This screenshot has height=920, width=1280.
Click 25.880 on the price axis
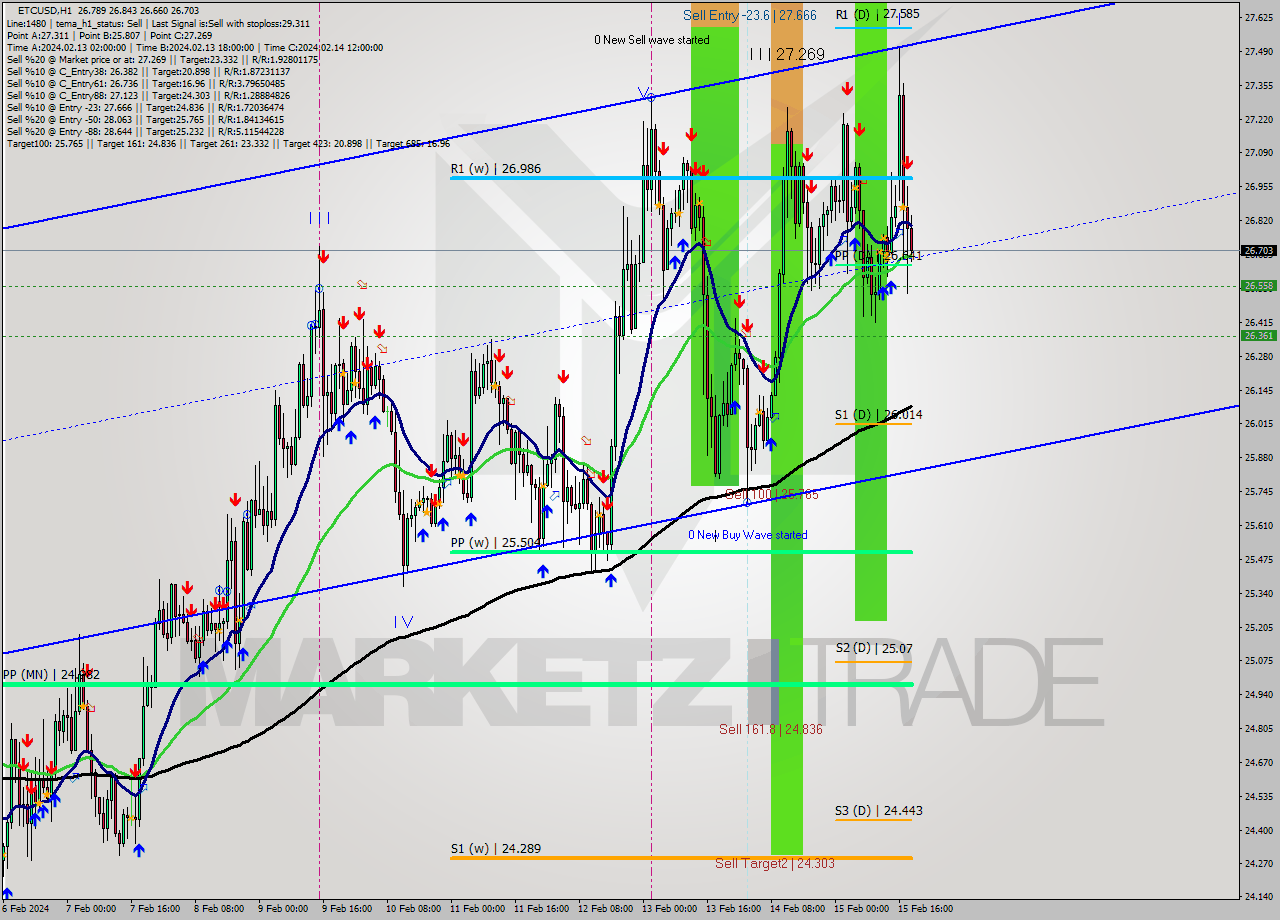pyautogui.click(x=1259, y=457)
